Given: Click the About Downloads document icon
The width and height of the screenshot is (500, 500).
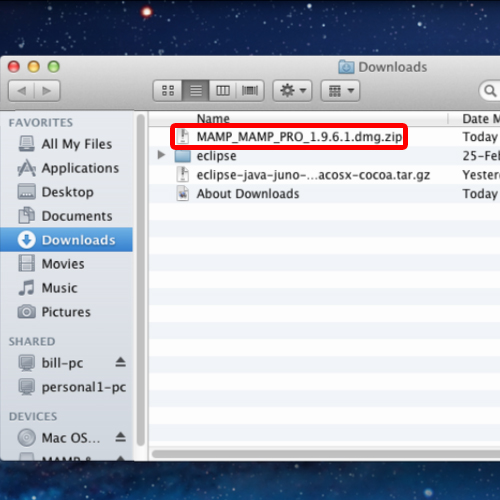Looking at the screenshot, I should tap(183, 194).
